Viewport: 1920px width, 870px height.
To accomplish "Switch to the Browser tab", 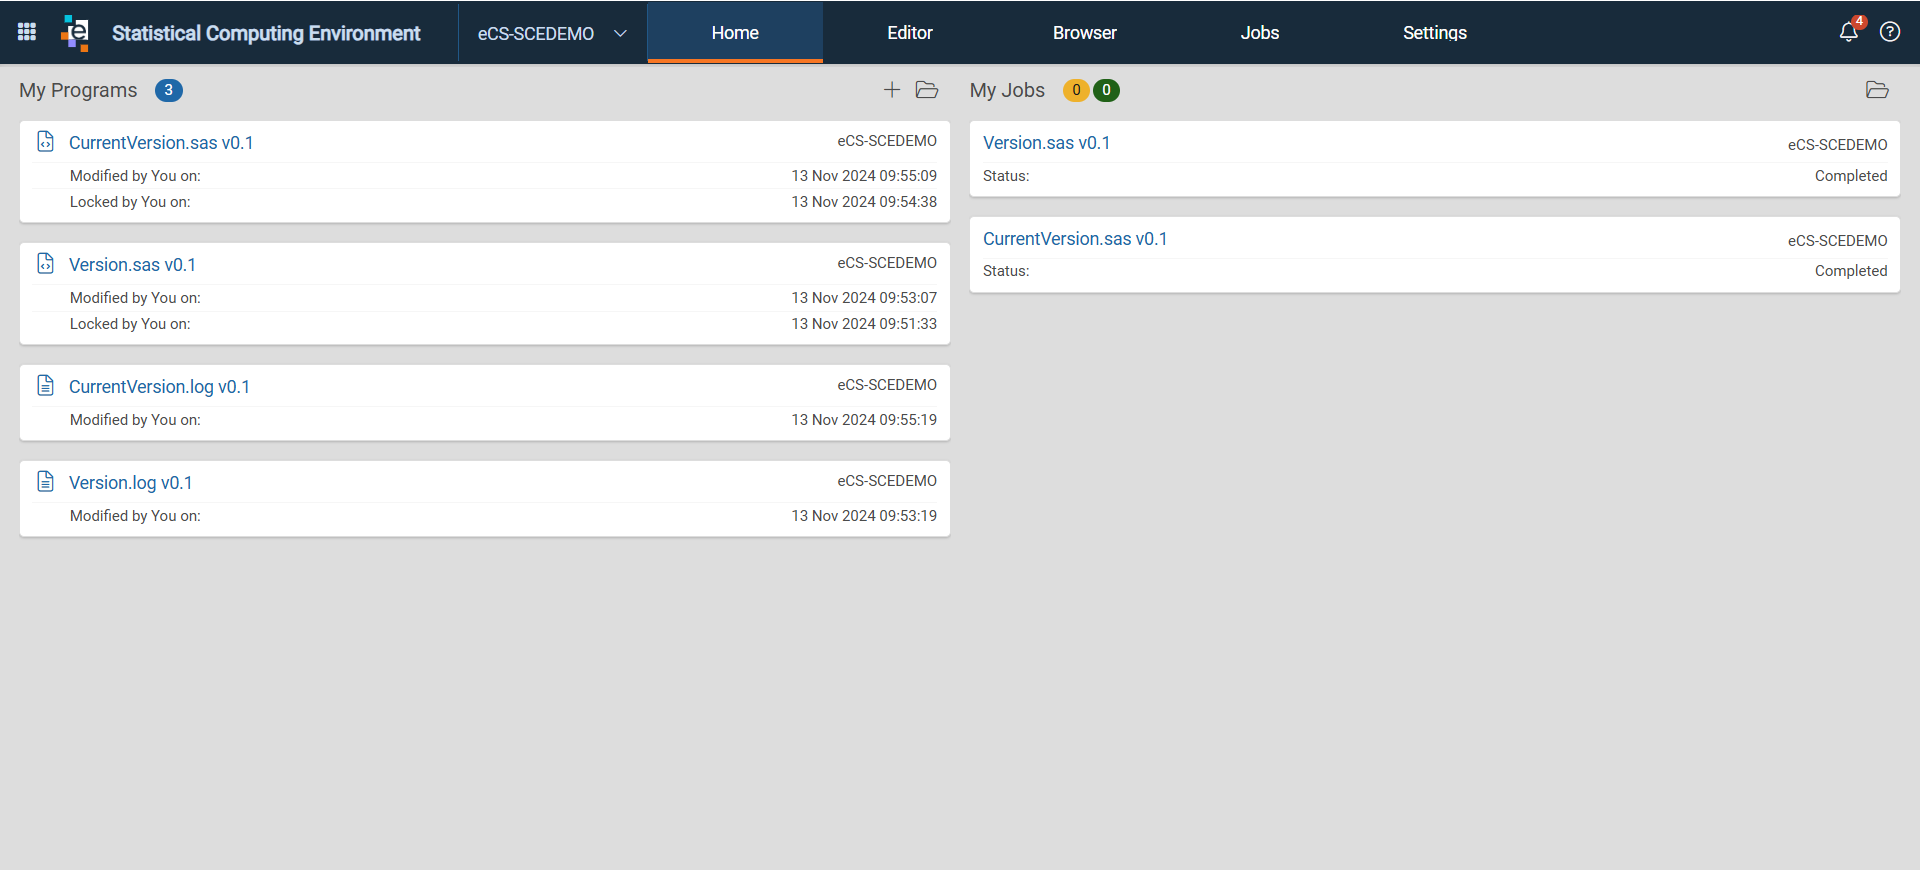I will tap(1085, 33).
